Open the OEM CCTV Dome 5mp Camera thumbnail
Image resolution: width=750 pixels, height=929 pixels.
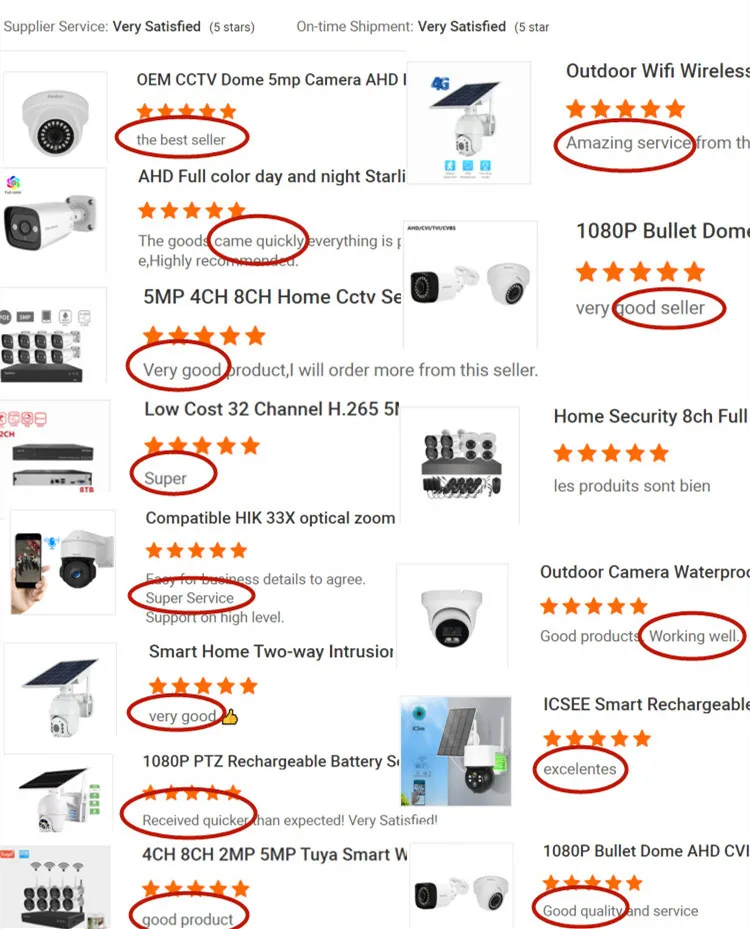pyautogui.click(x=55, y=117)
